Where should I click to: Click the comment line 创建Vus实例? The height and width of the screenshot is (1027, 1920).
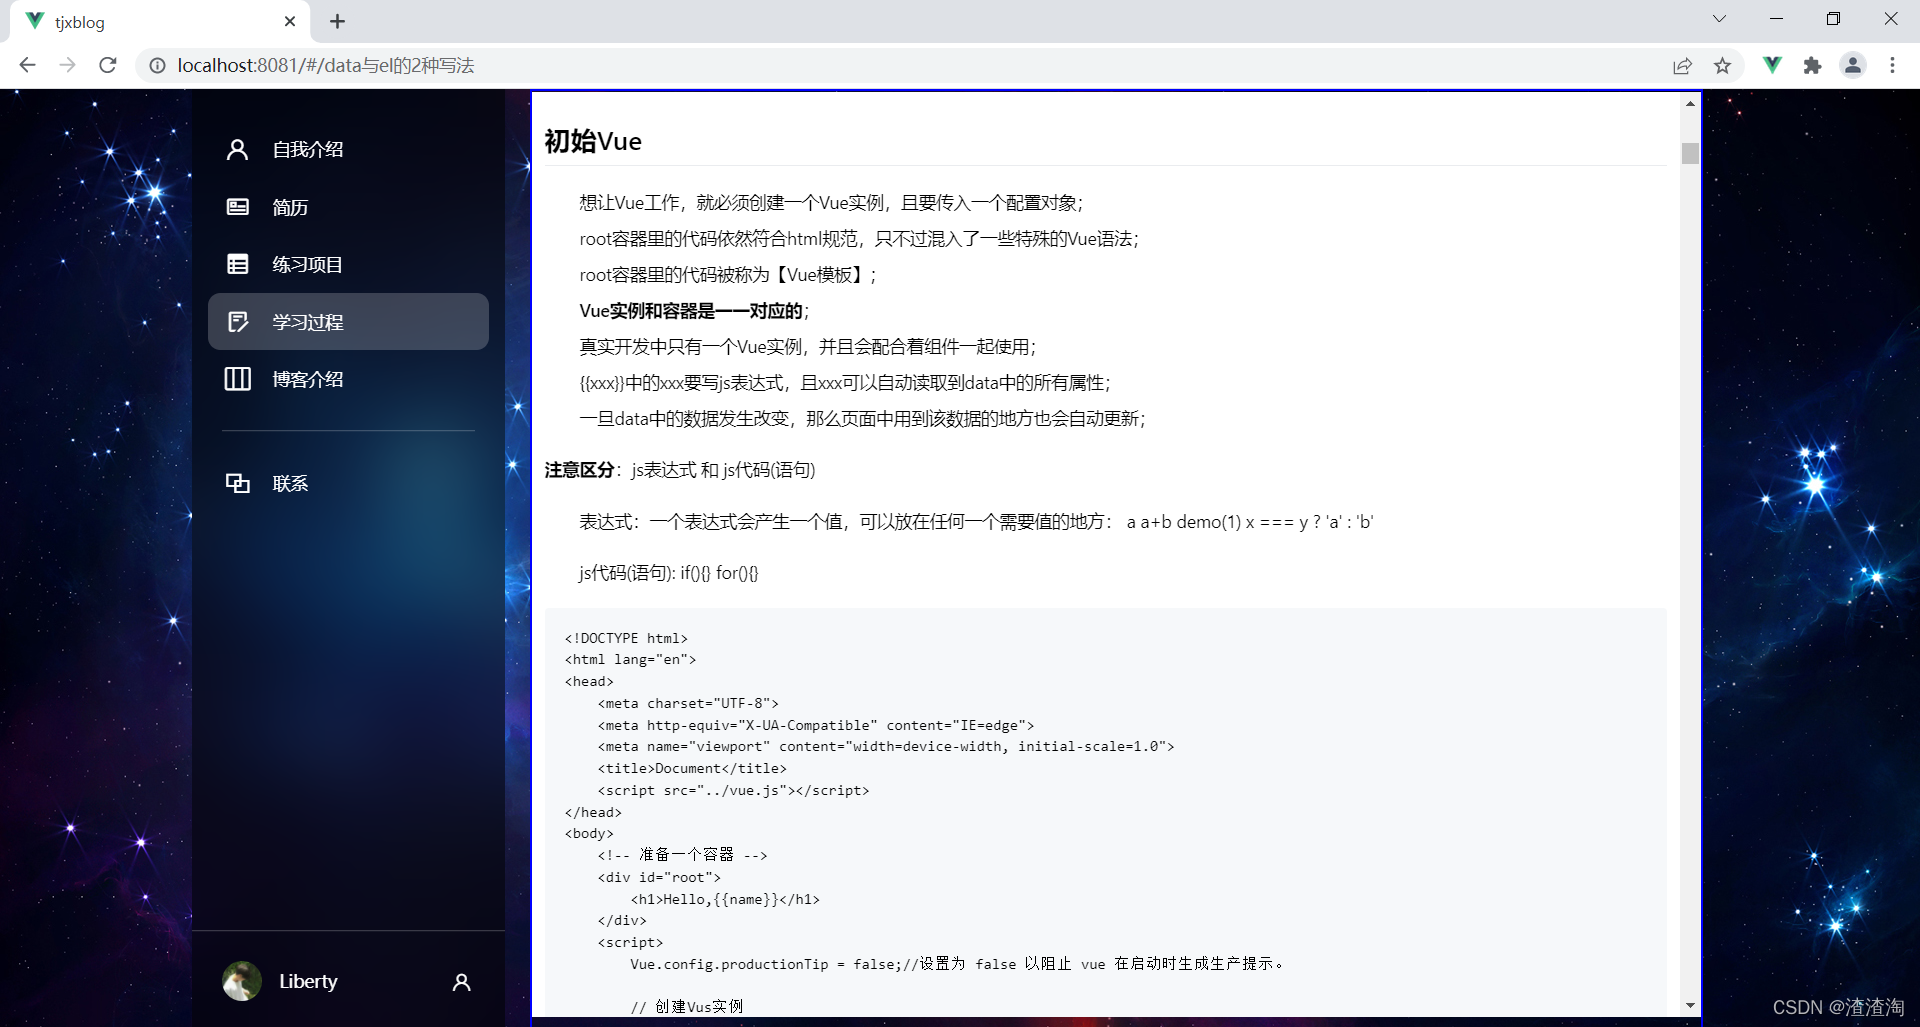(x=687, y=1006)
